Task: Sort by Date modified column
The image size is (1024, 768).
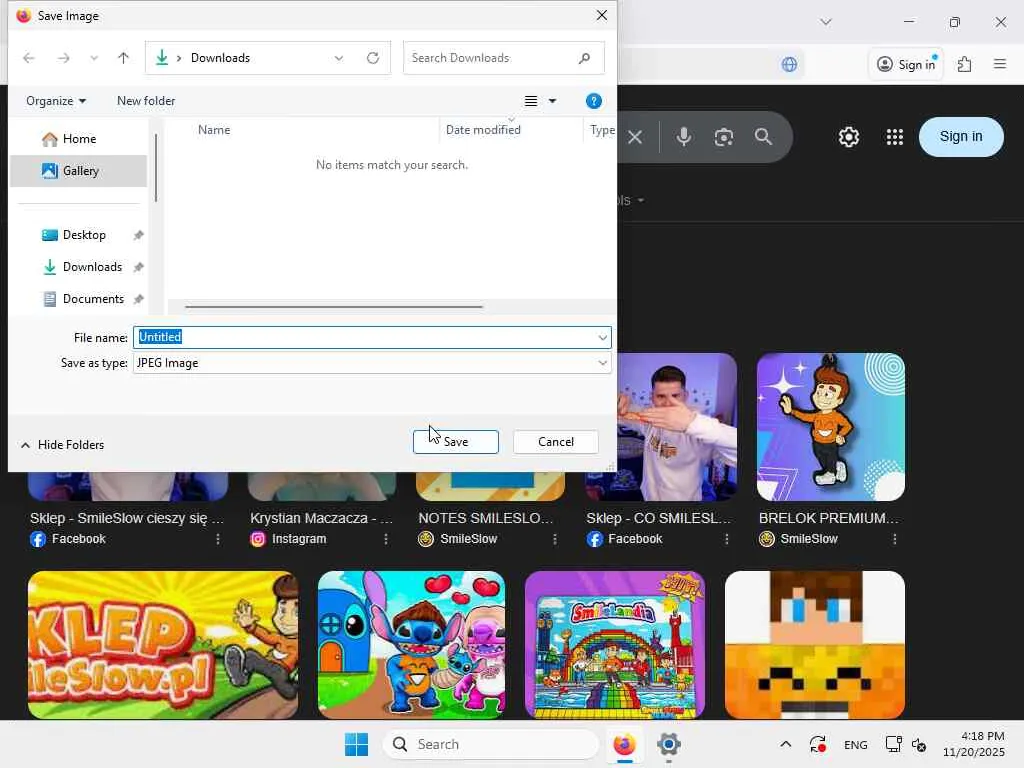Action: pyautogui.click(x=483, y=129)
